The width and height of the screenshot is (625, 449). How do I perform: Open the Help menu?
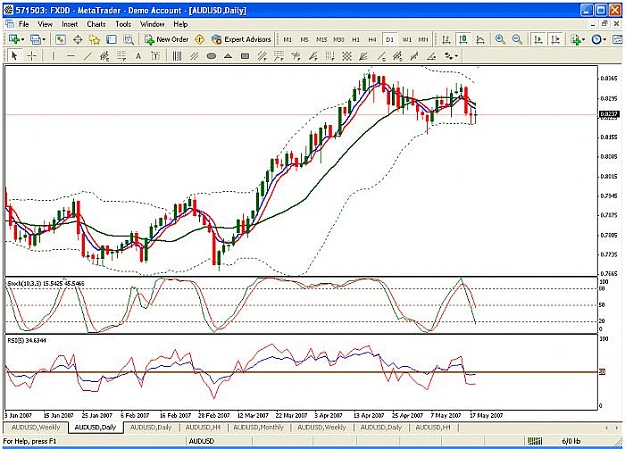click(180, 24)
